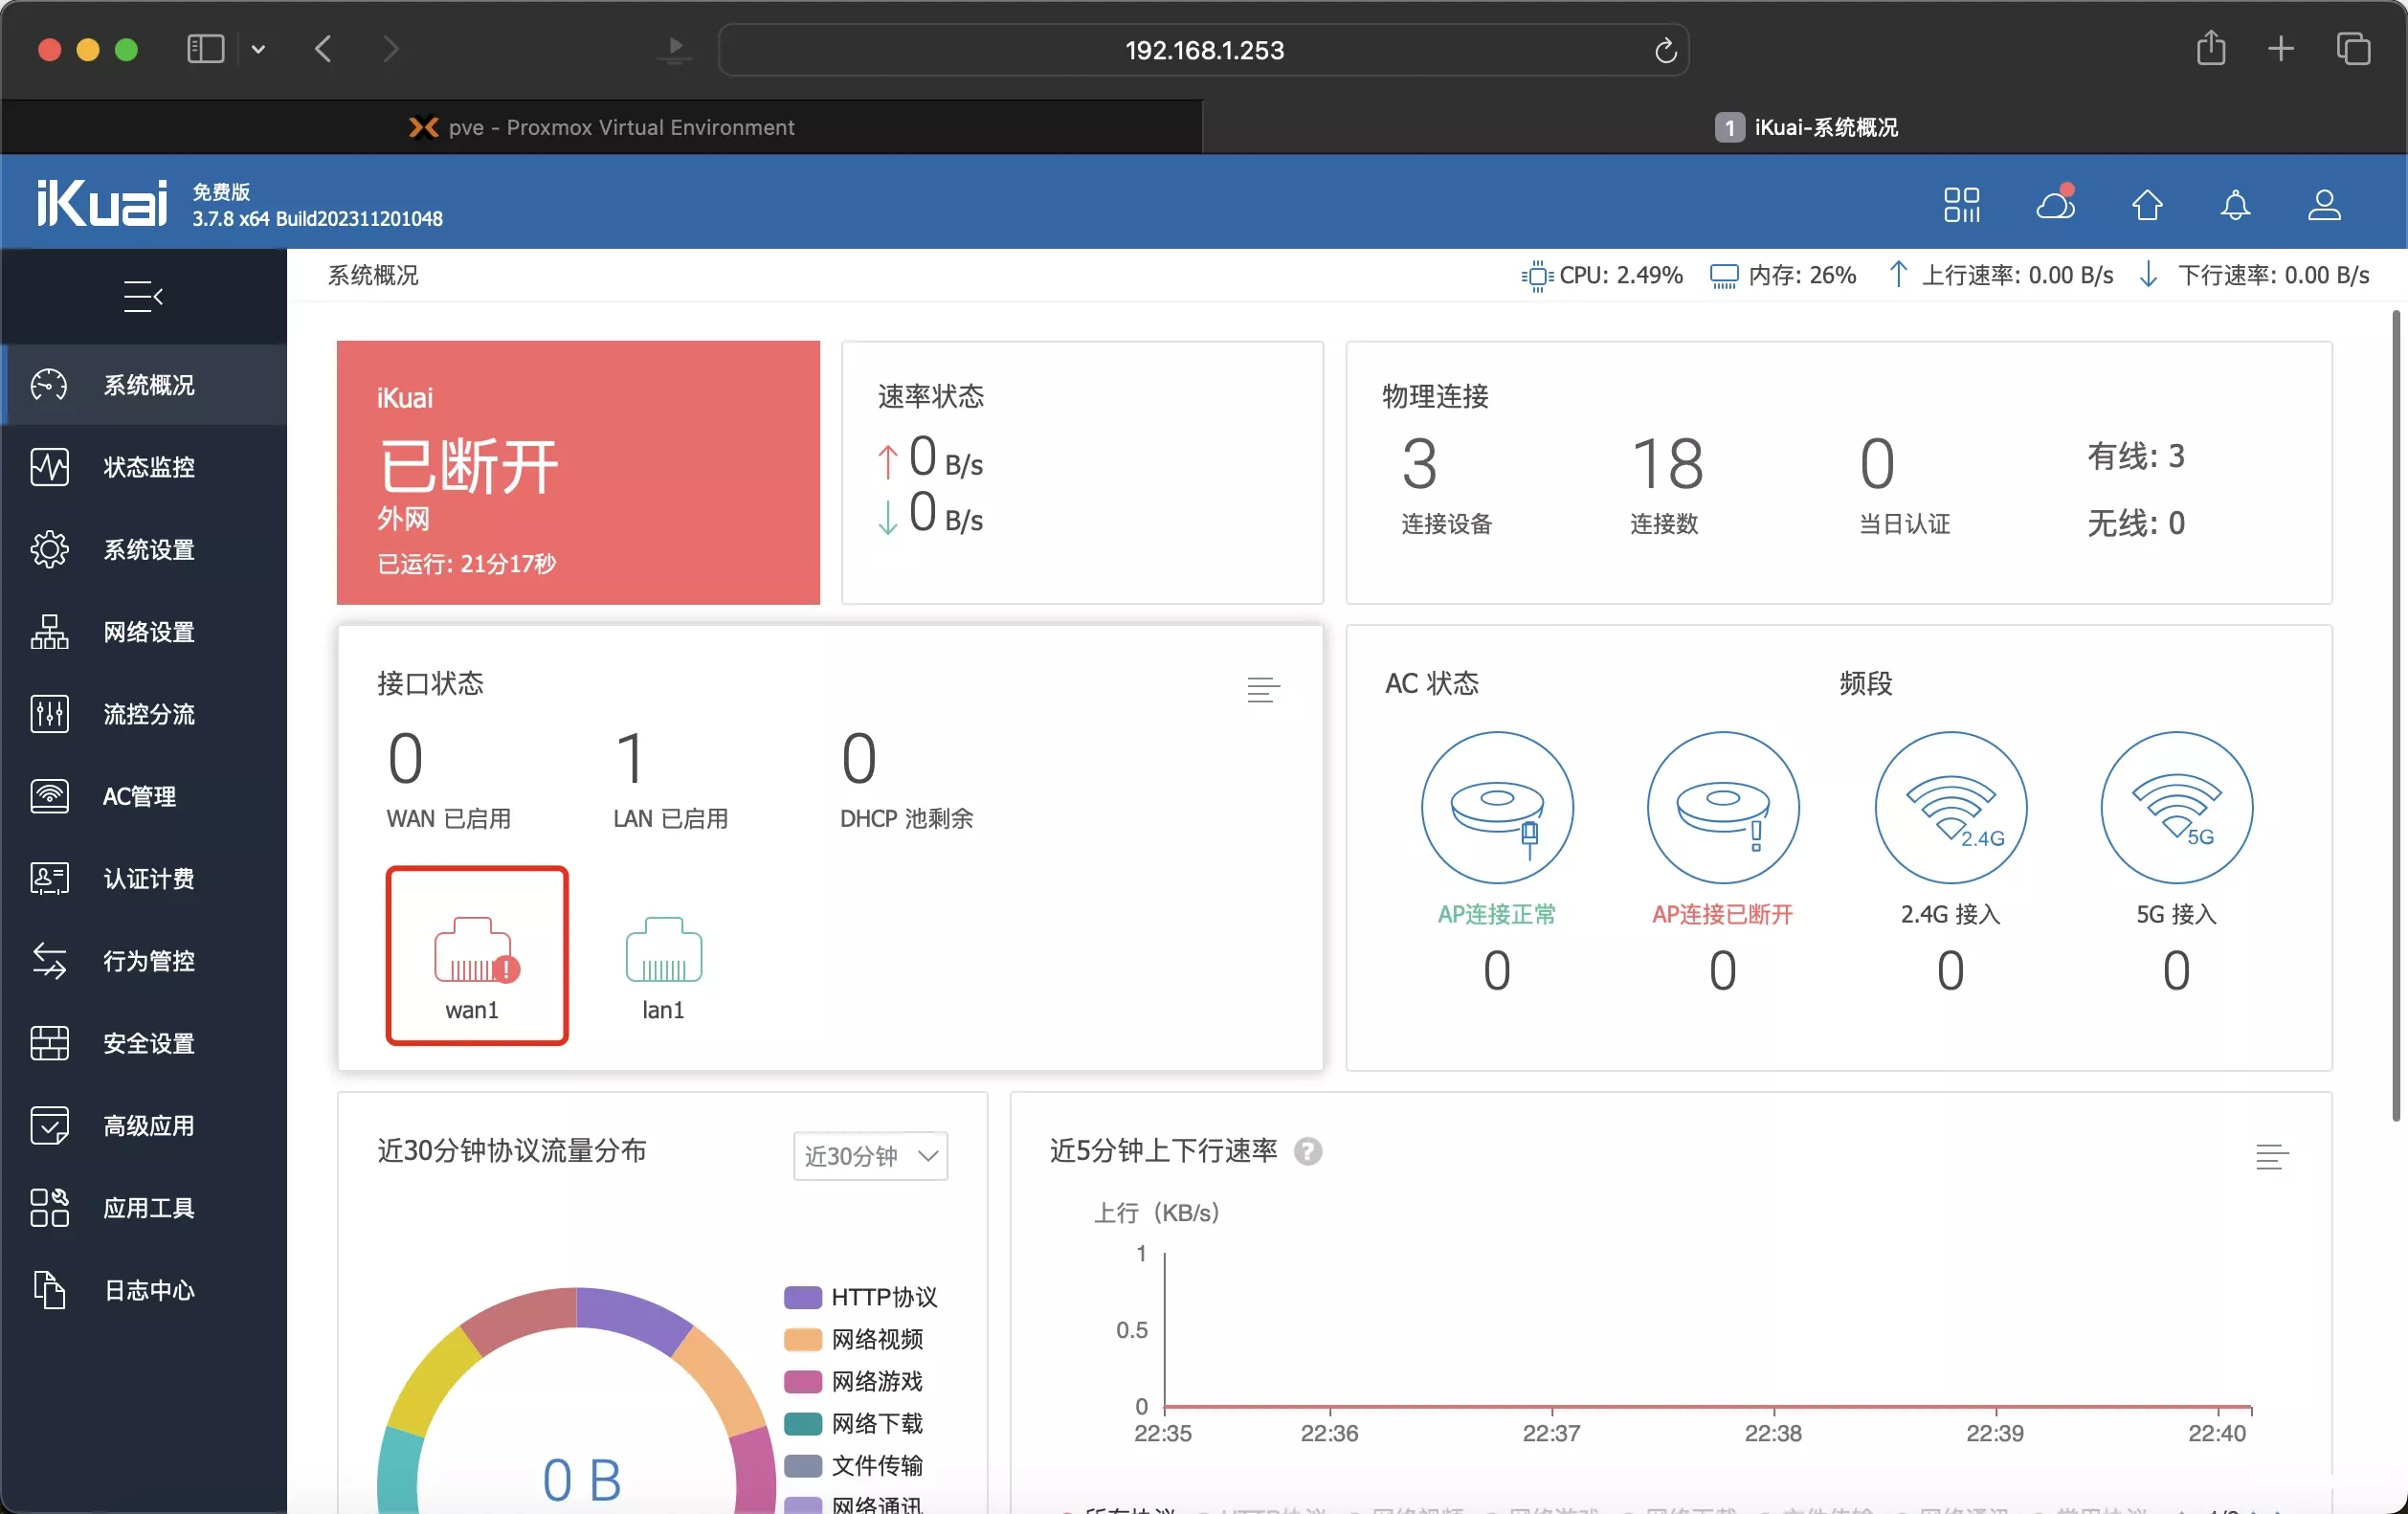Click the 安全设置 sidebar icon

49,1043
